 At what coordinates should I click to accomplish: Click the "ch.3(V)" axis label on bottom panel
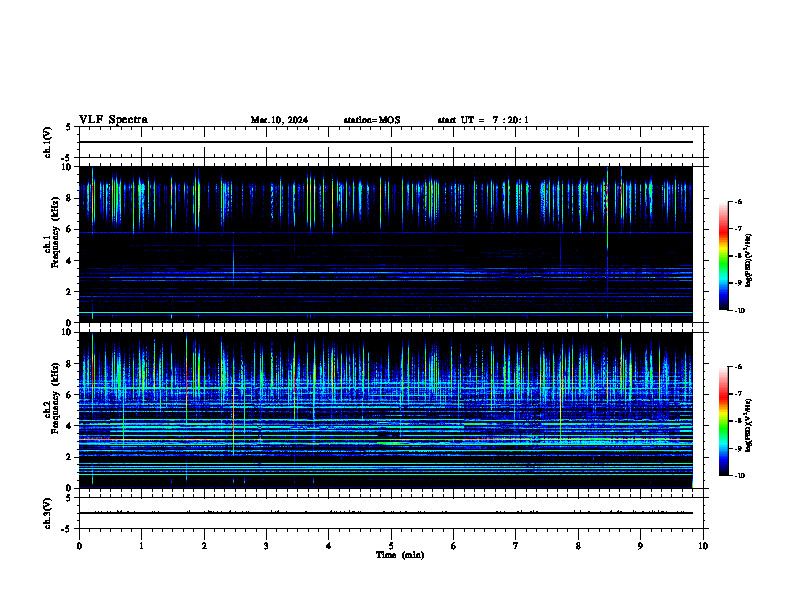point(47,513)
